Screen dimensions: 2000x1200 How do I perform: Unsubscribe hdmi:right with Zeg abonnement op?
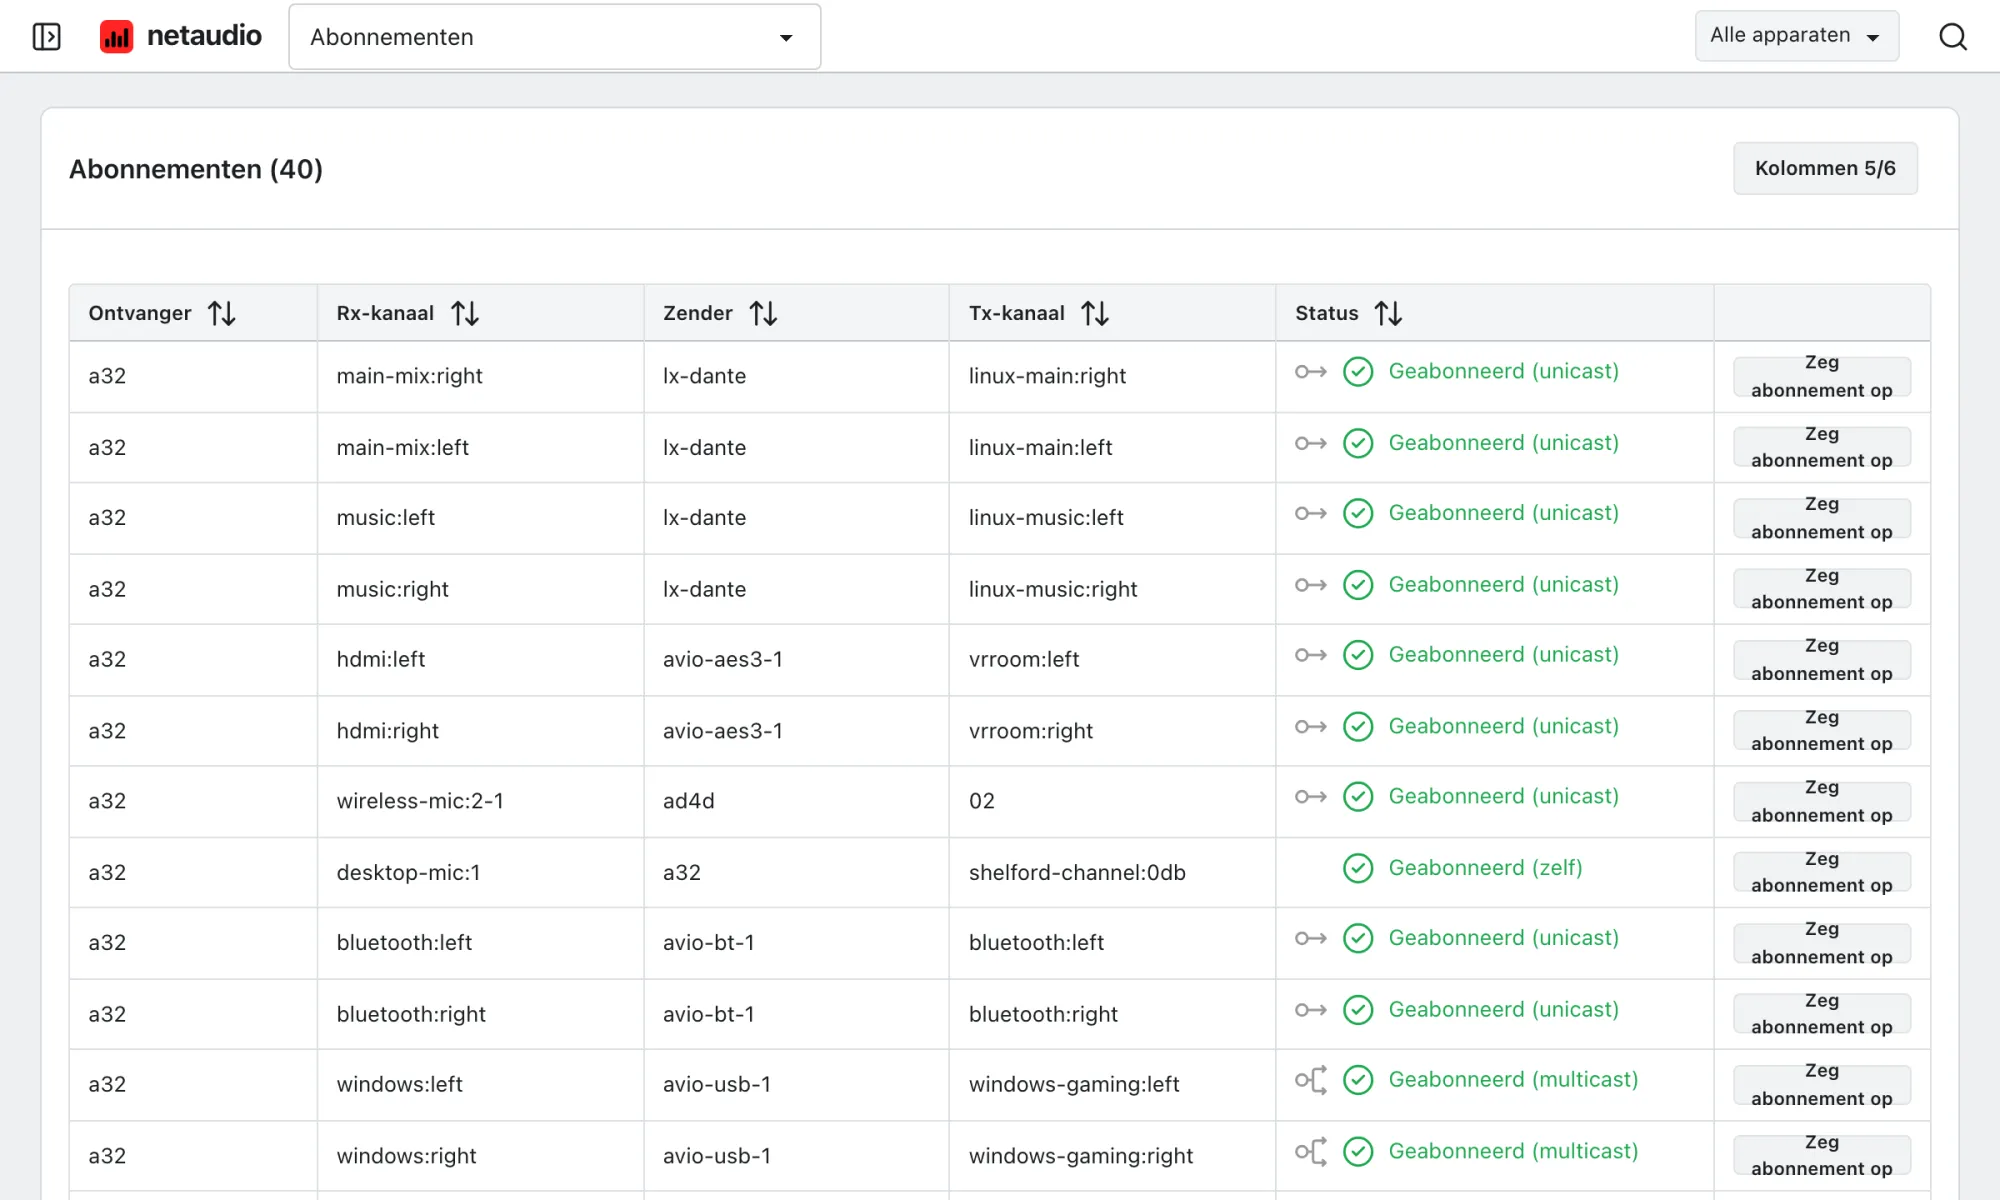pos(1822,731)
